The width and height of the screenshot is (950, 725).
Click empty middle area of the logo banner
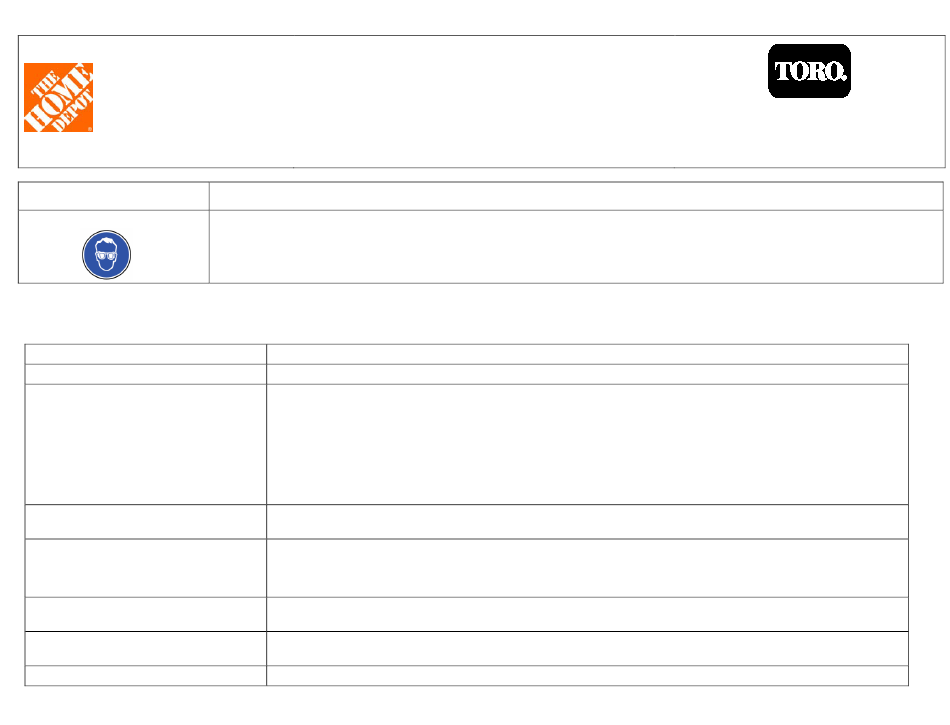coord(483,102)
